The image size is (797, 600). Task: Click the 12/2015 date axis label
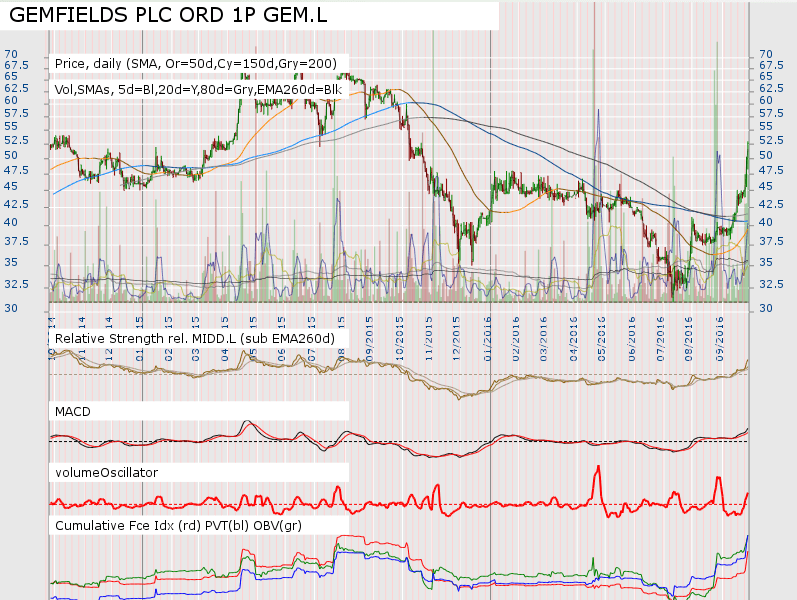tap(456, 339)
